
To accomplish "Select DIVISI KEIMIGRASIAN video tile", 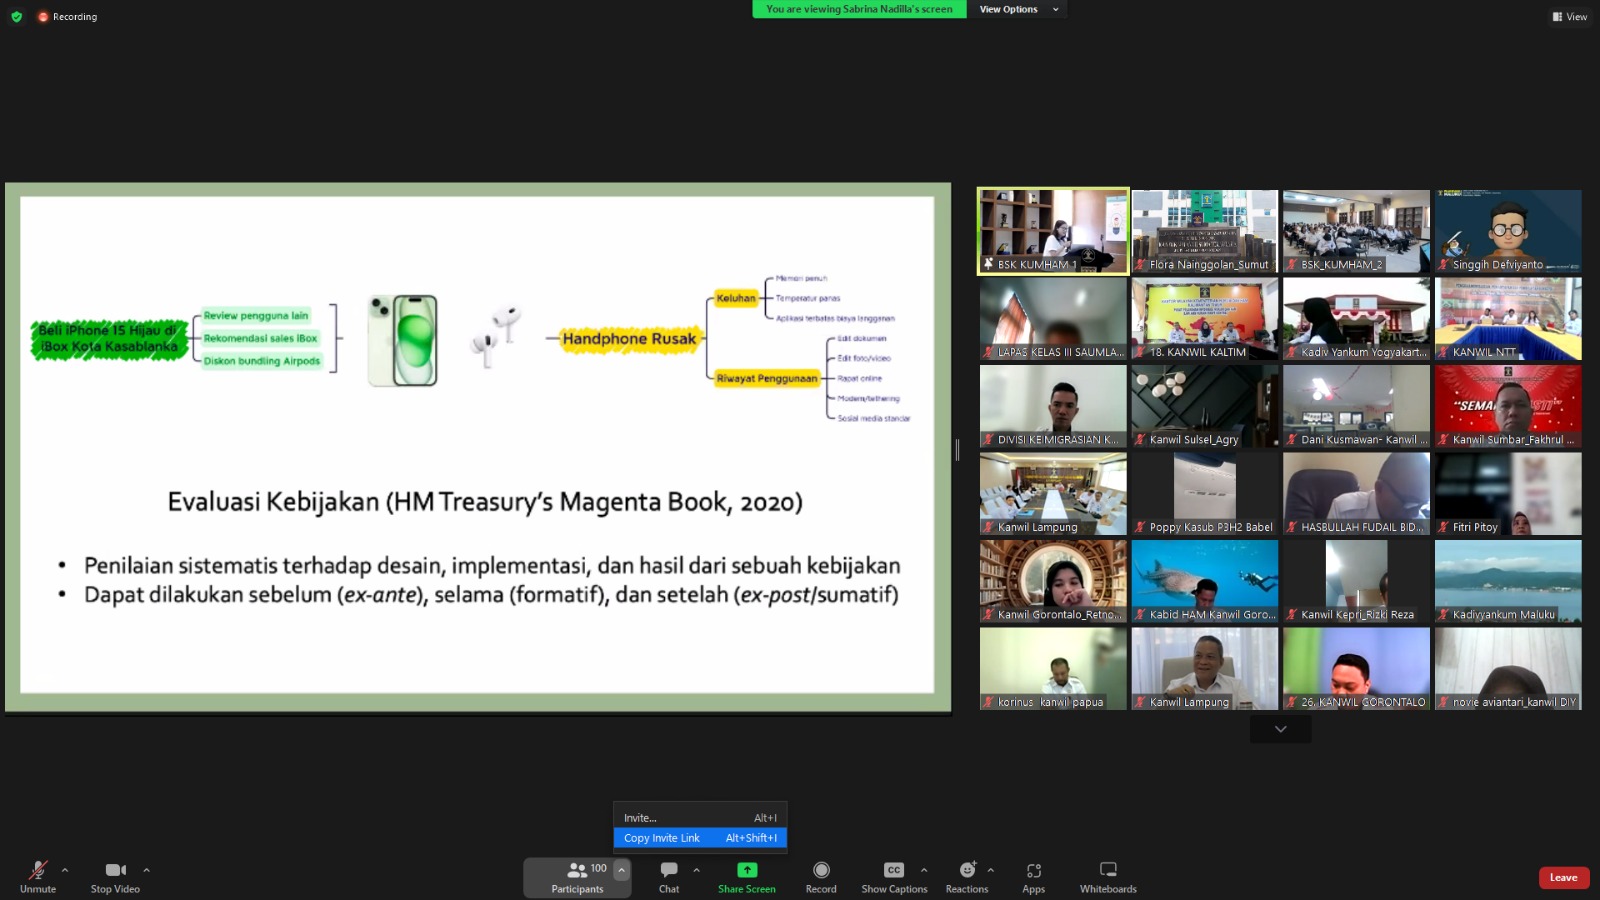I will (1053, 406).
